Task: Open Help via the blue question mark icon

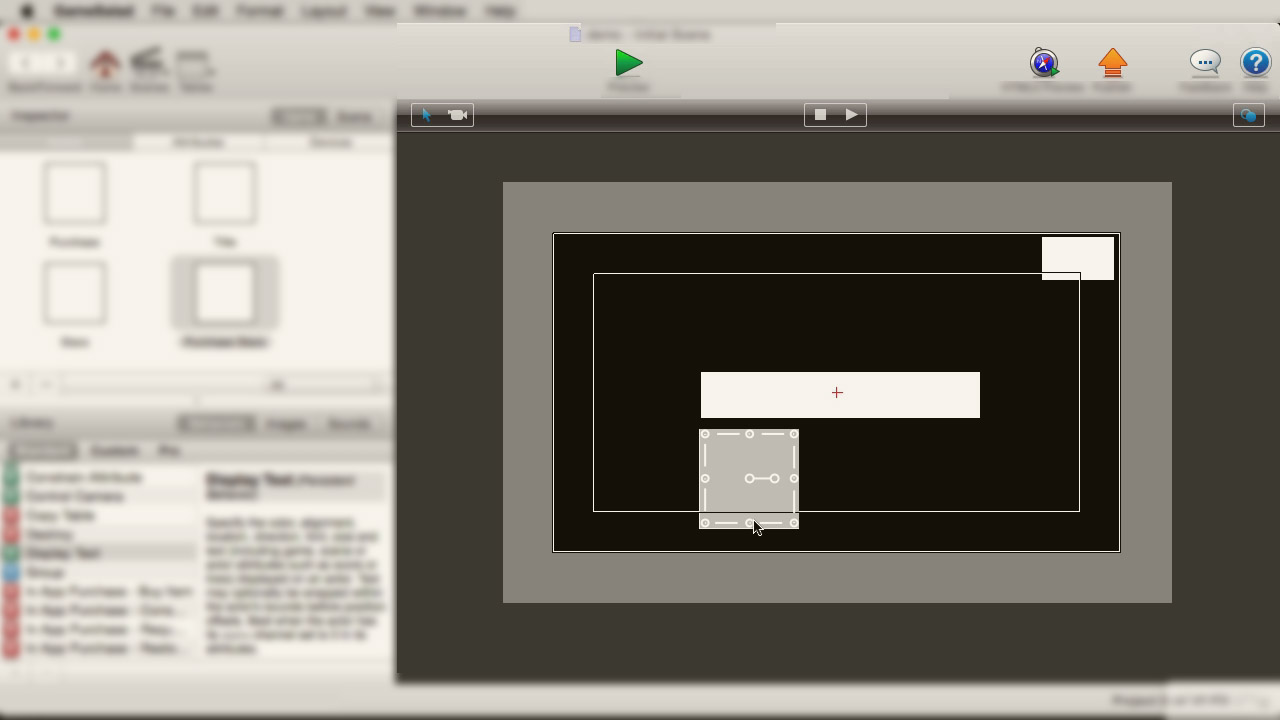Action: [x=1255, y=62]
